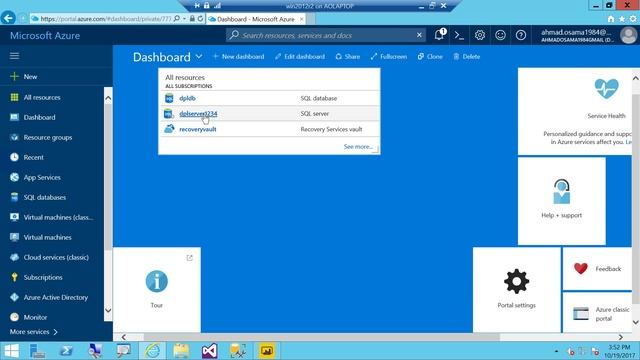
Task: Click Virtual machines sidebar icon
Action: [x=14, y=237]
